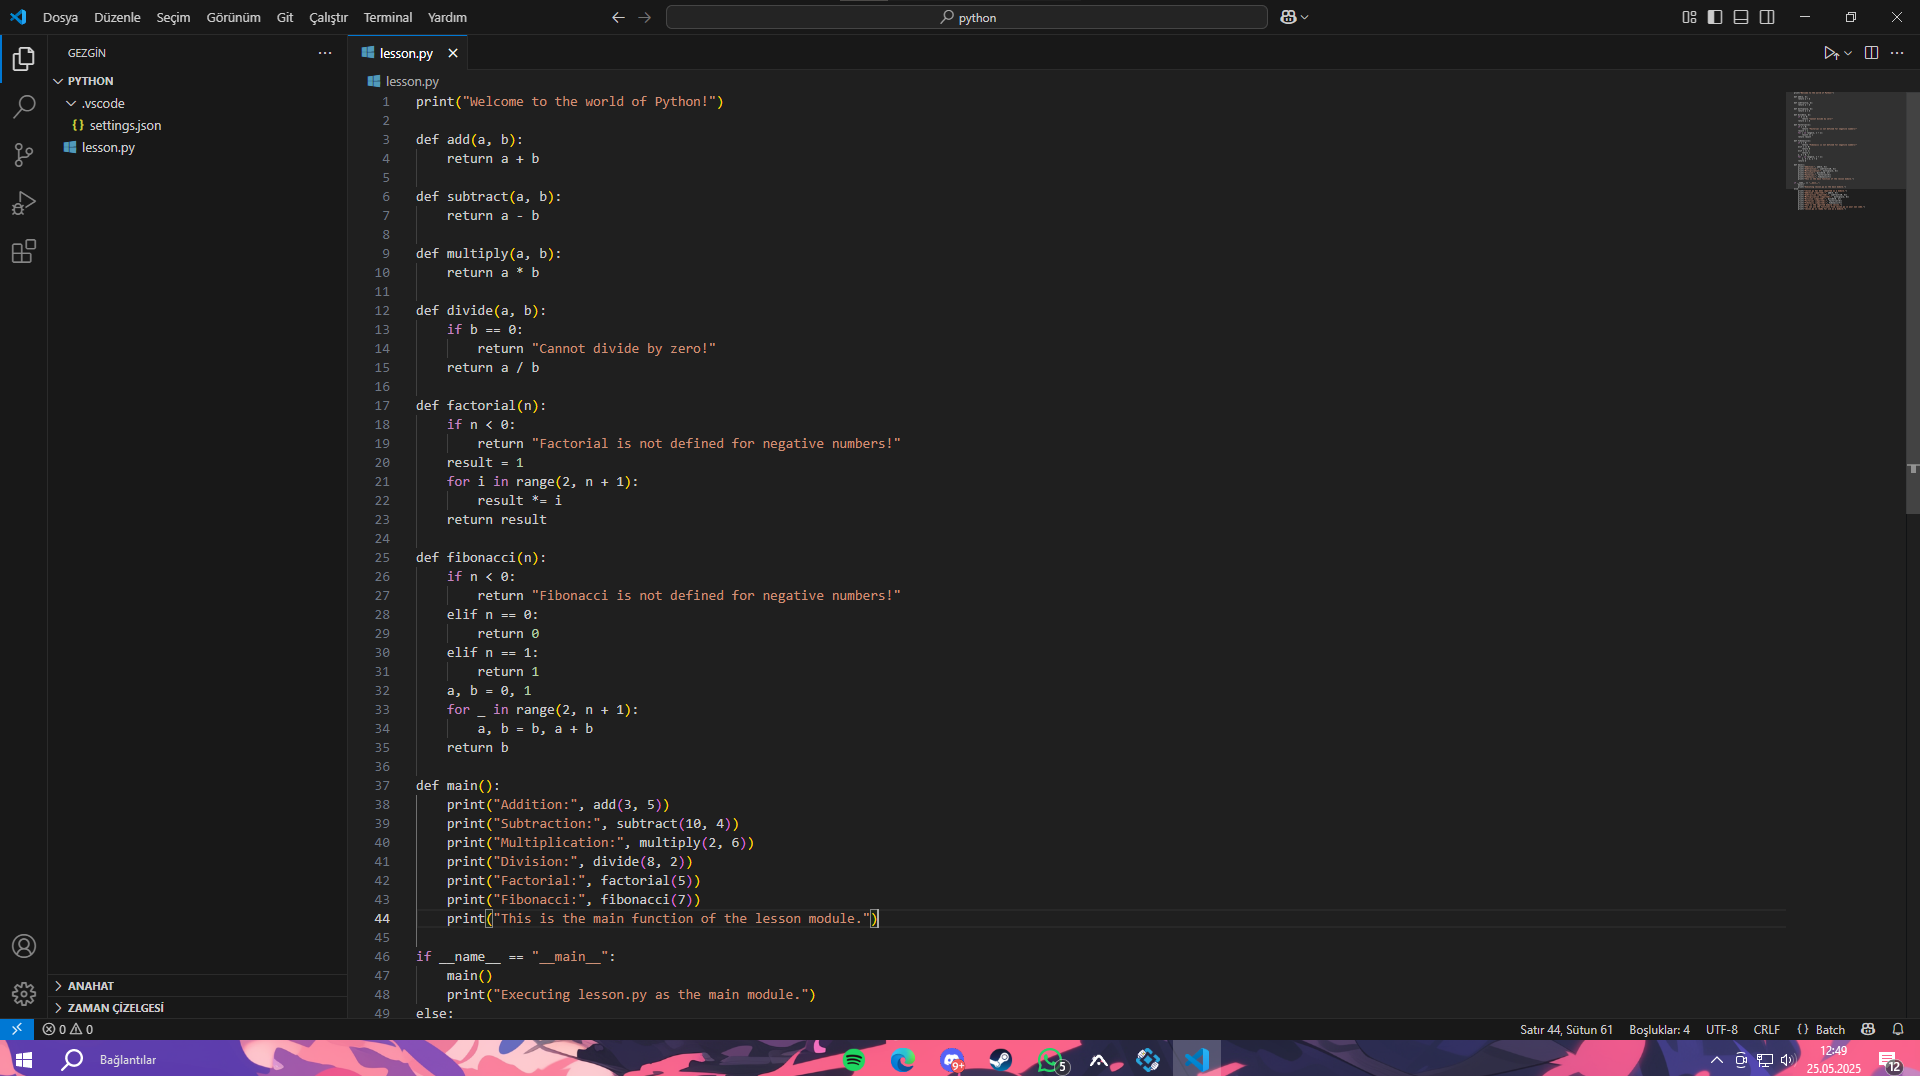Click the Boşluklar: 4 indentation setting

[x=1659, y=1029]
